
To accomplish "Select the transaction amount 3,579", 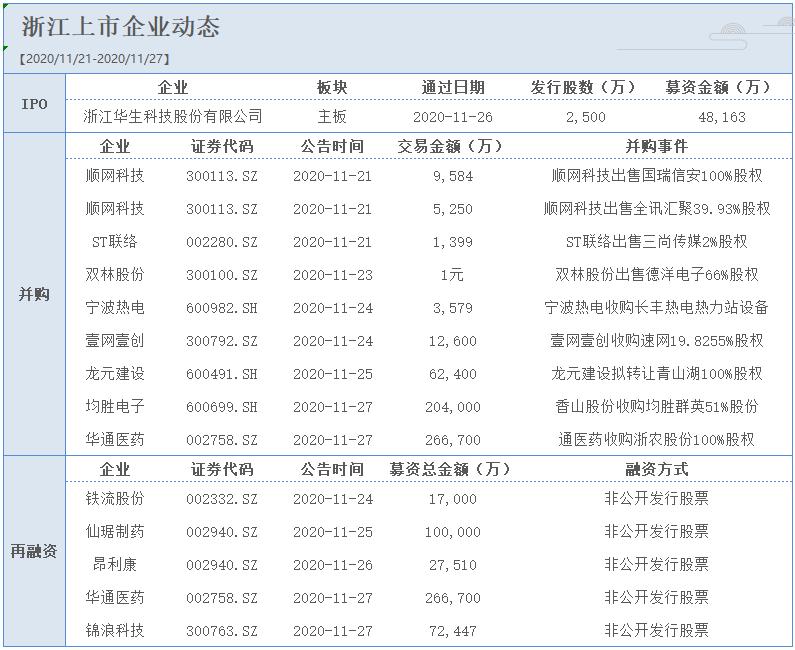I will [x=453, y=308].
